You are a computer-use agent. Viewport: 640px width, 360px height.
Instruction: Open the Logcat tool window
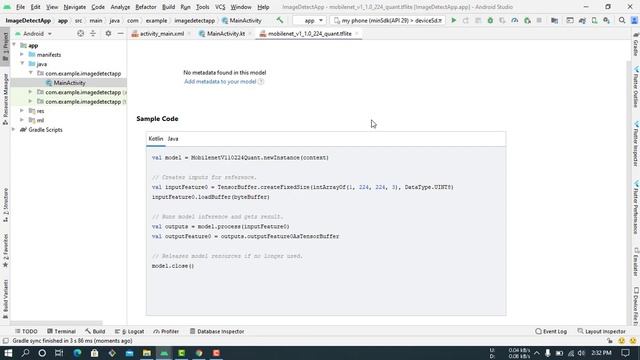[x=129, y=331]
